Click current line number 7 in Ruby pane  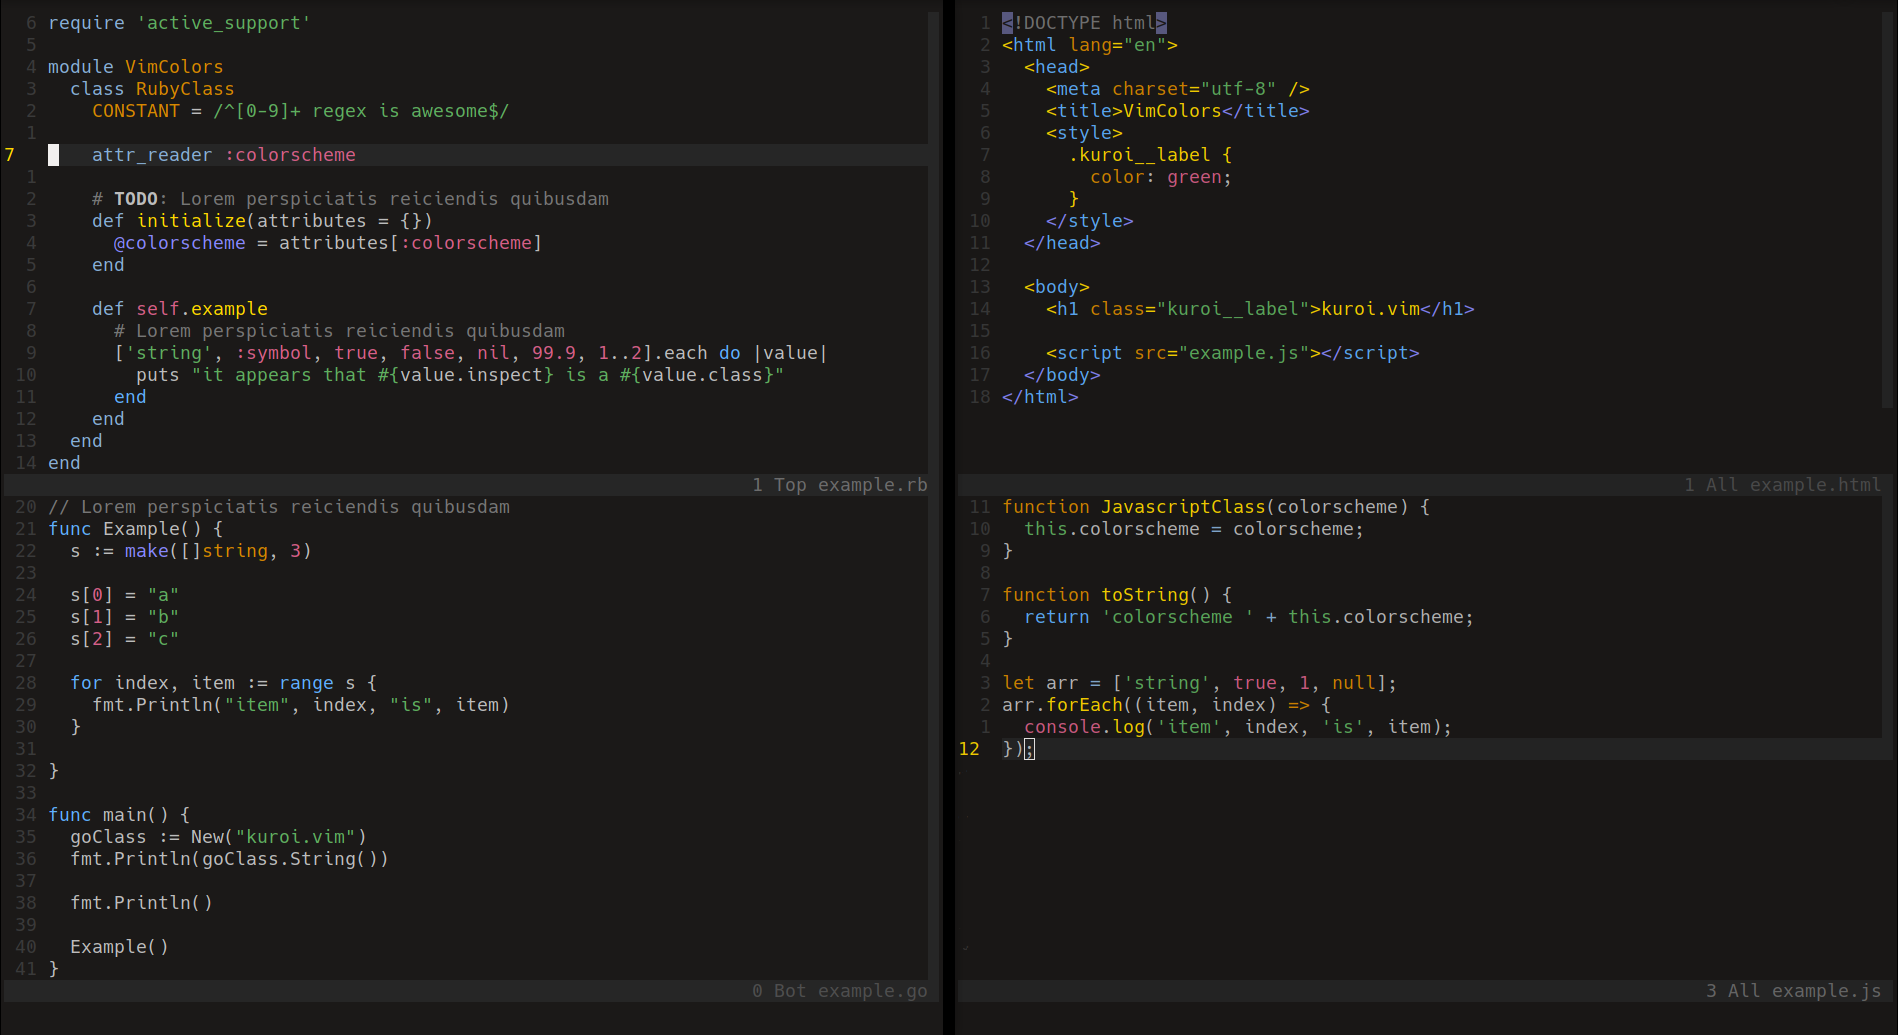click(x=9, y=155)
